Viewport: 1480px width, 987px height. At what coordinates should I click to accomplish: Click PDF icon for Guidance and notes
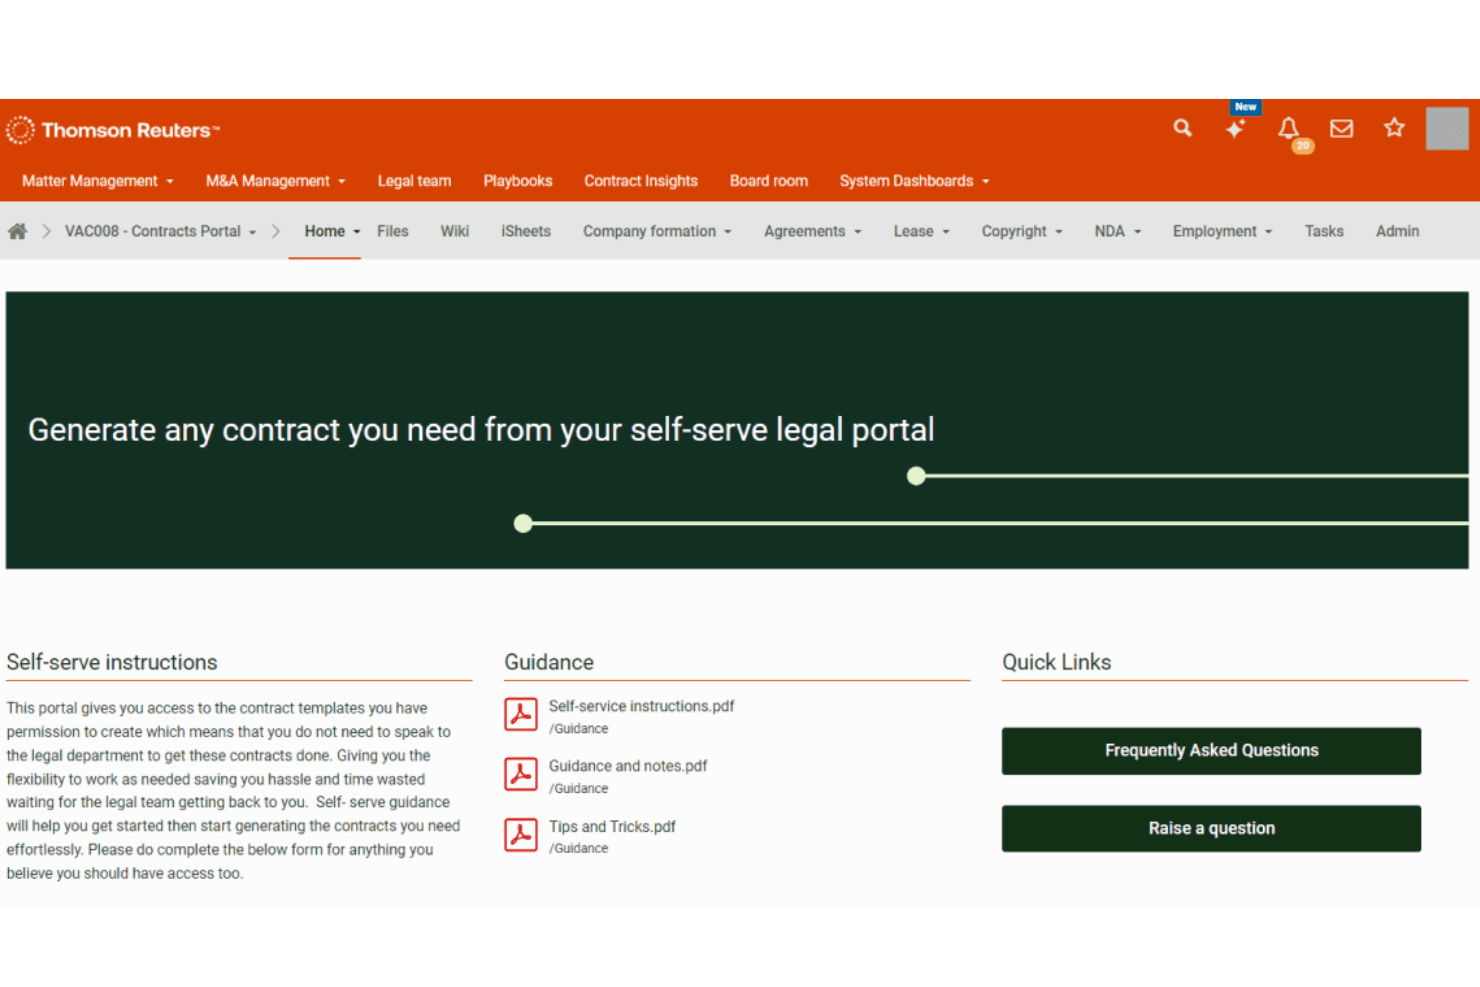(x=521, y=774)
